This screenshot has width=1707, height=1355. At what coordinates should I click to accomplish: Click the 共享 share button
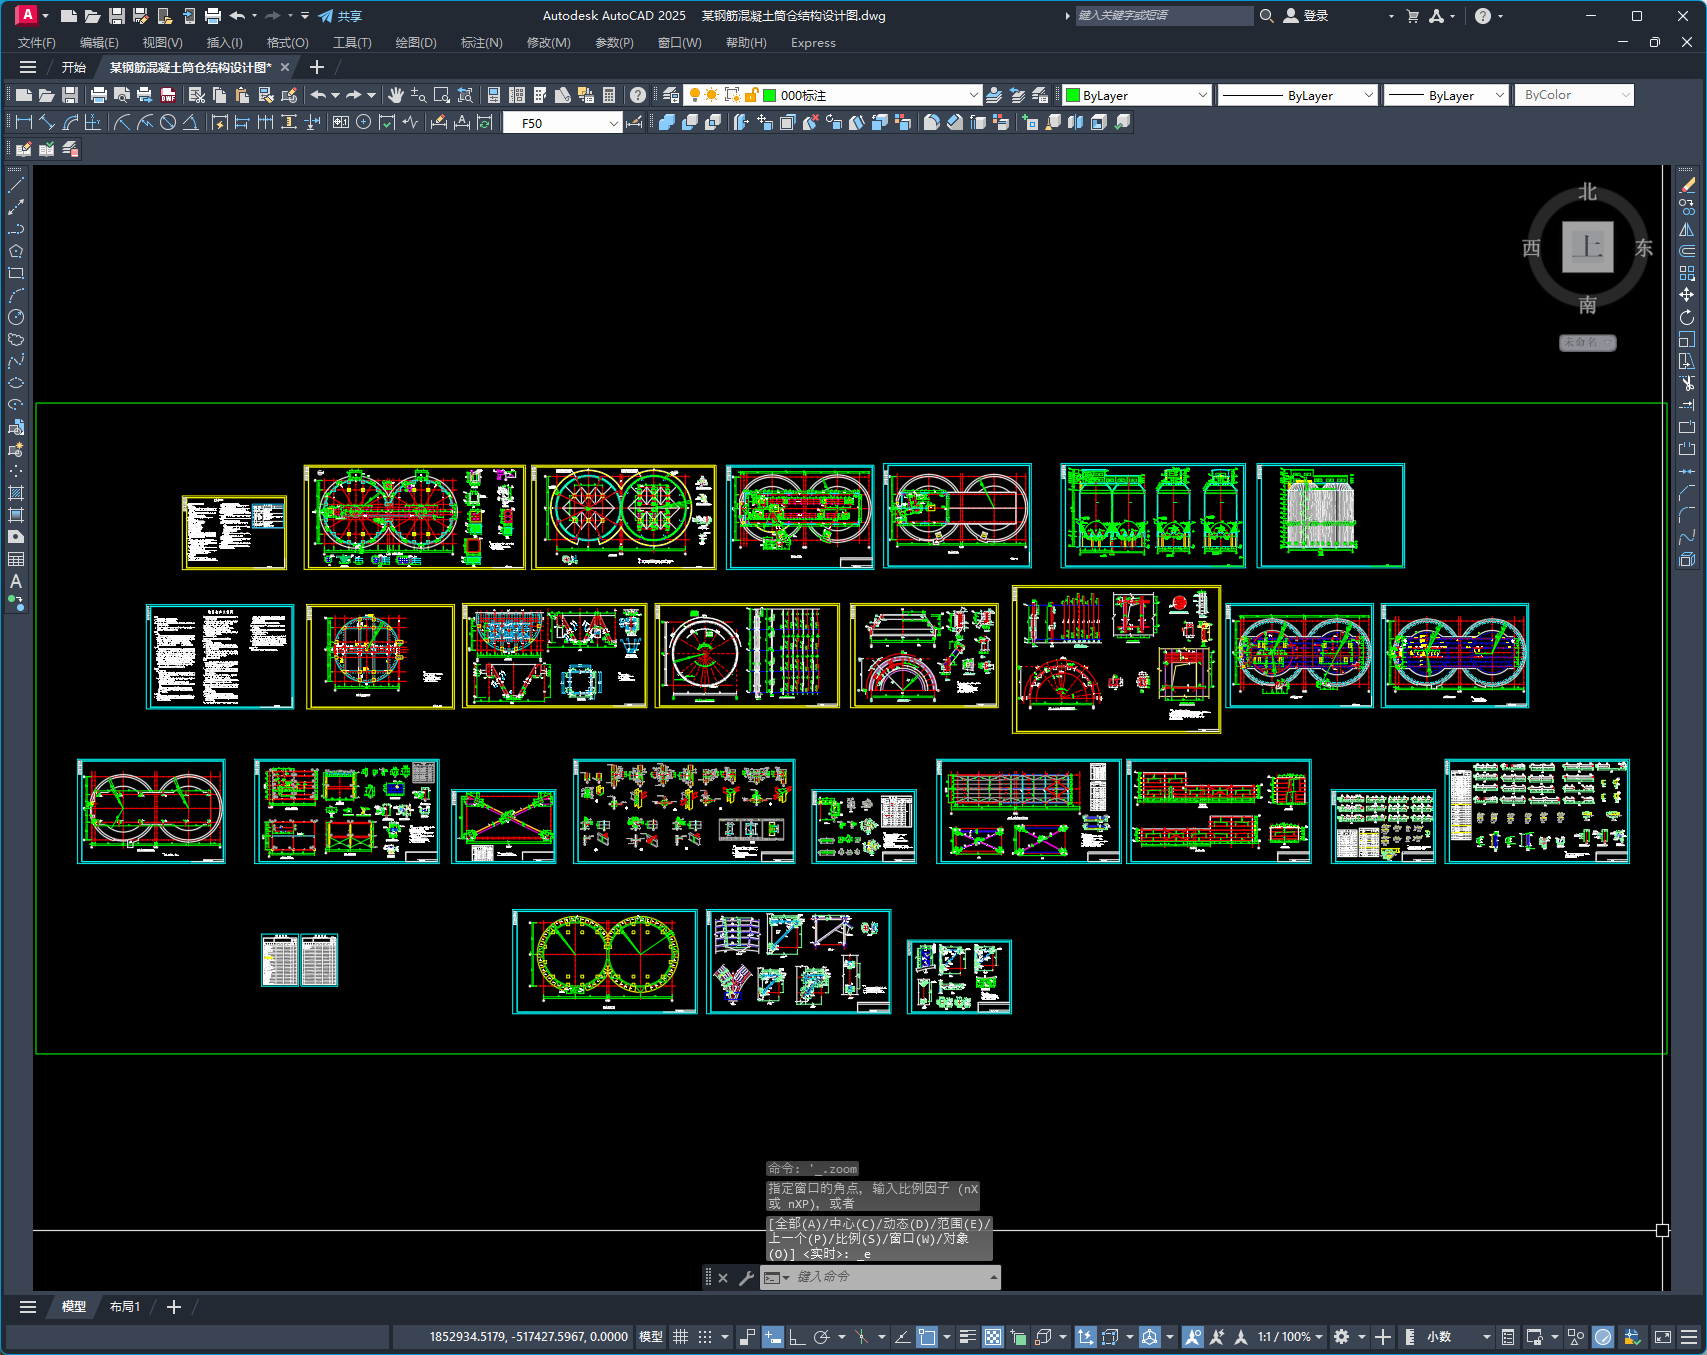(x=340, y=16)
